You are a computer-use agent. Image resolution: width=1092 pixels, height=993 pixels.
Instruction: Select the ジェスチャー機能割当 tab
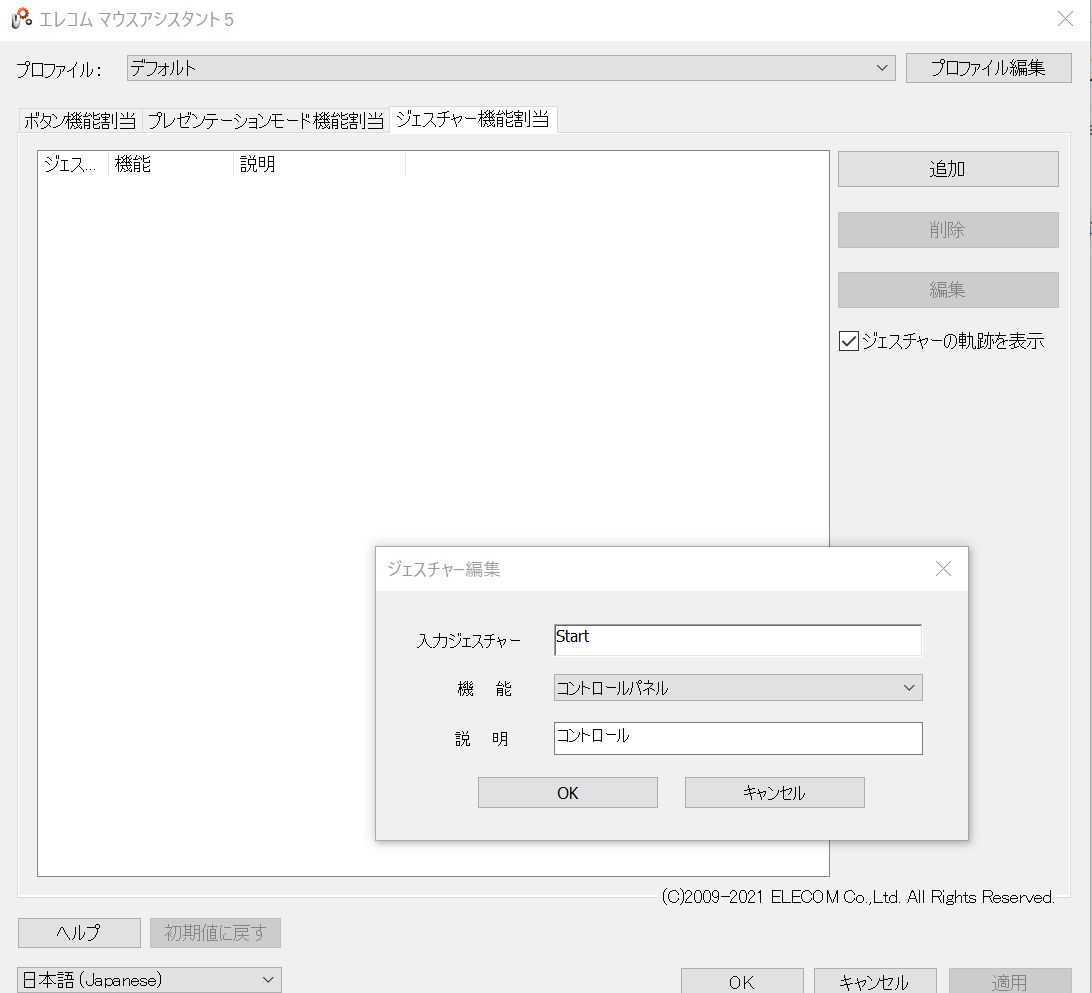(x=474, y=119)
